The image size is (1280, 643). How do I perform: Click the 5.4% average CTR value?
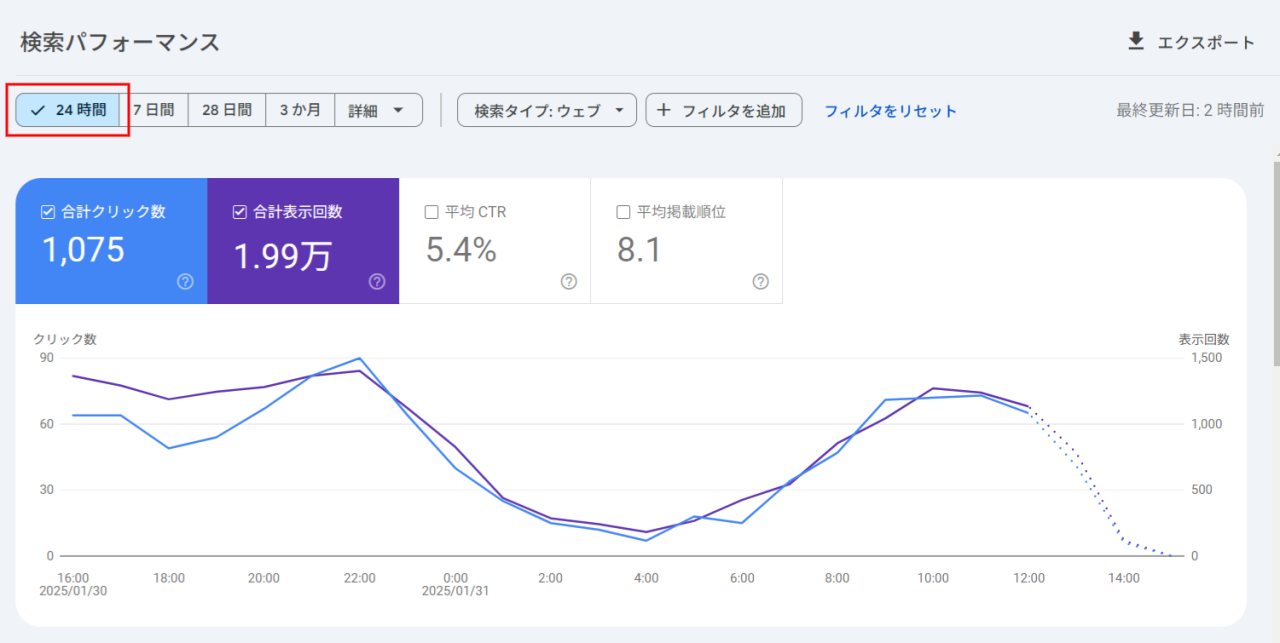click(461, 250)
